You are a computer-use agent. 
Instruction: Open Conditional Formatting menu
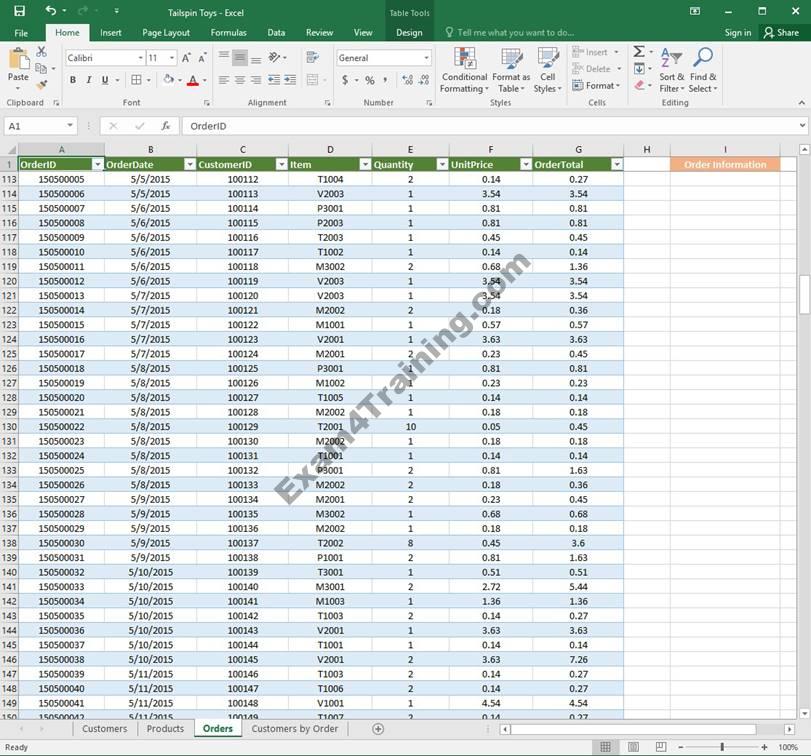click(464, 69)
